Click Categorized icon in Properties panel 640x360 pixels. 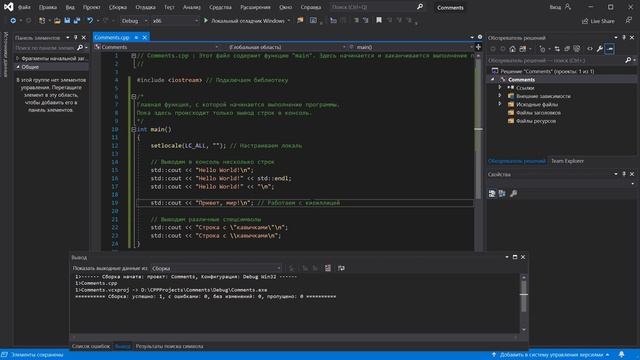click(x=492, y=193)
